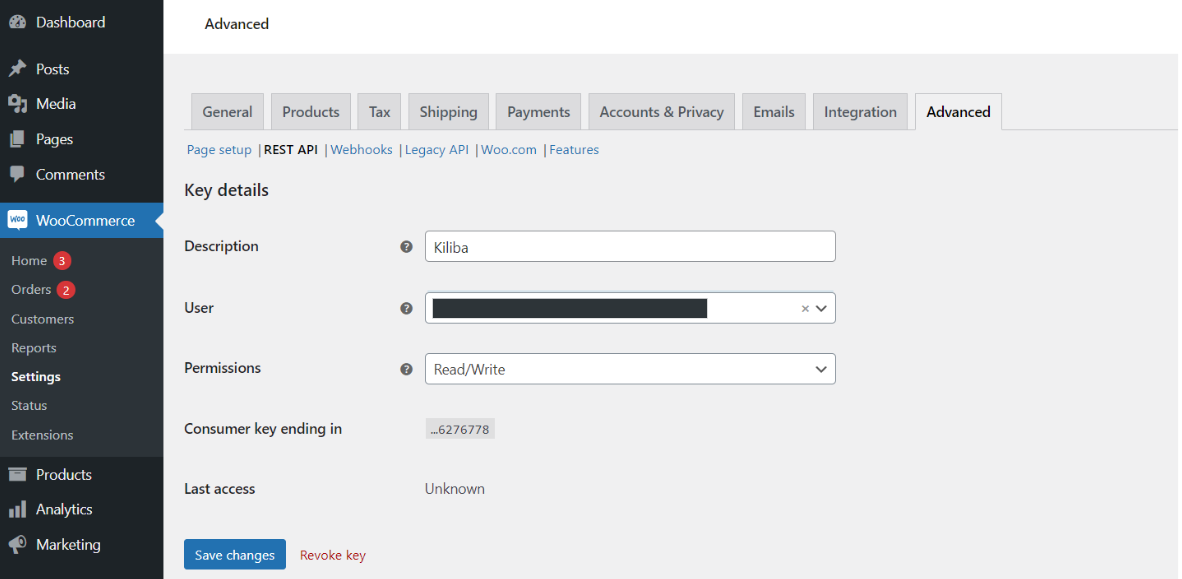Click the Posts pushpin icon
1182x579 pixels.
coord(17,69)
